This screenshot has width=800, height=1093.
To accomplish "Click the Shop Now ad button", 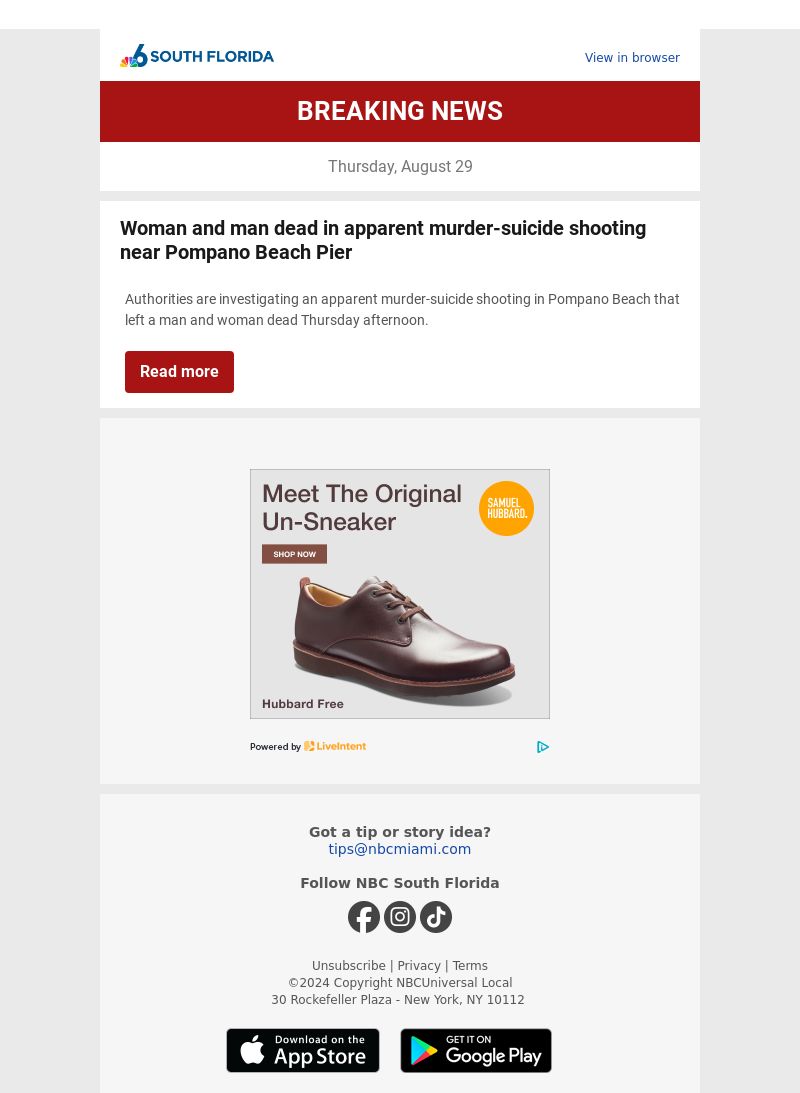I will pos(294,554).
